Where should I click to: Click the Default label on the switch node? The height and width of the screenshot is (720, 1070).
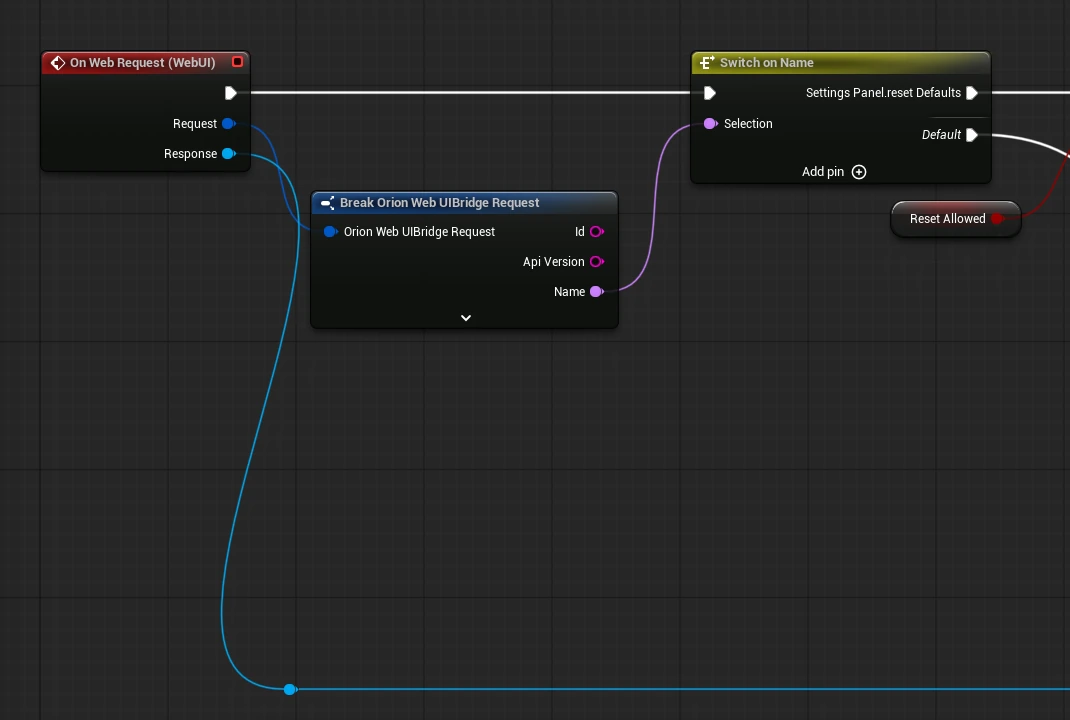coord(941,135)
